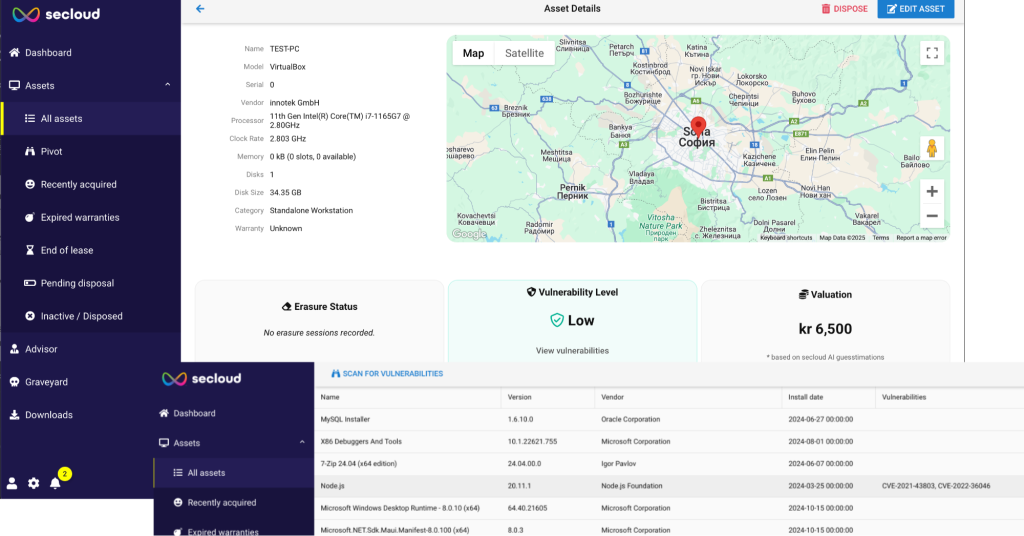
Task: Click the Valuation card amount kr 6,500
Action: pyautogui.click(x=825, y=329)
